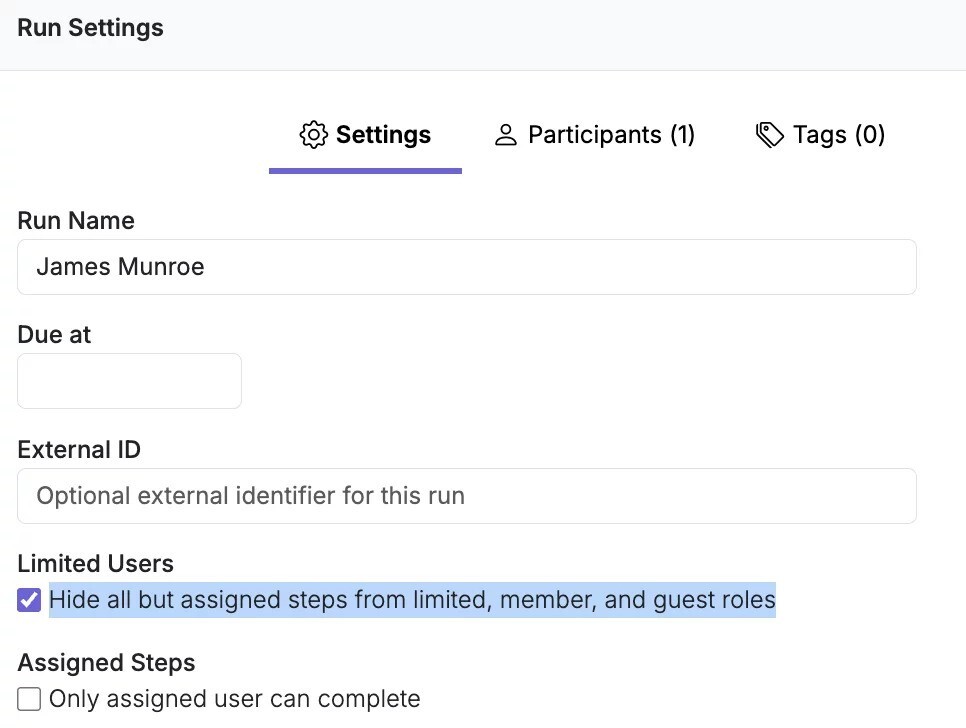The height and width of the screenshot is (728, 966).
Task: Click the Assigned Steps section heading
Action: (x=106, y=662)
